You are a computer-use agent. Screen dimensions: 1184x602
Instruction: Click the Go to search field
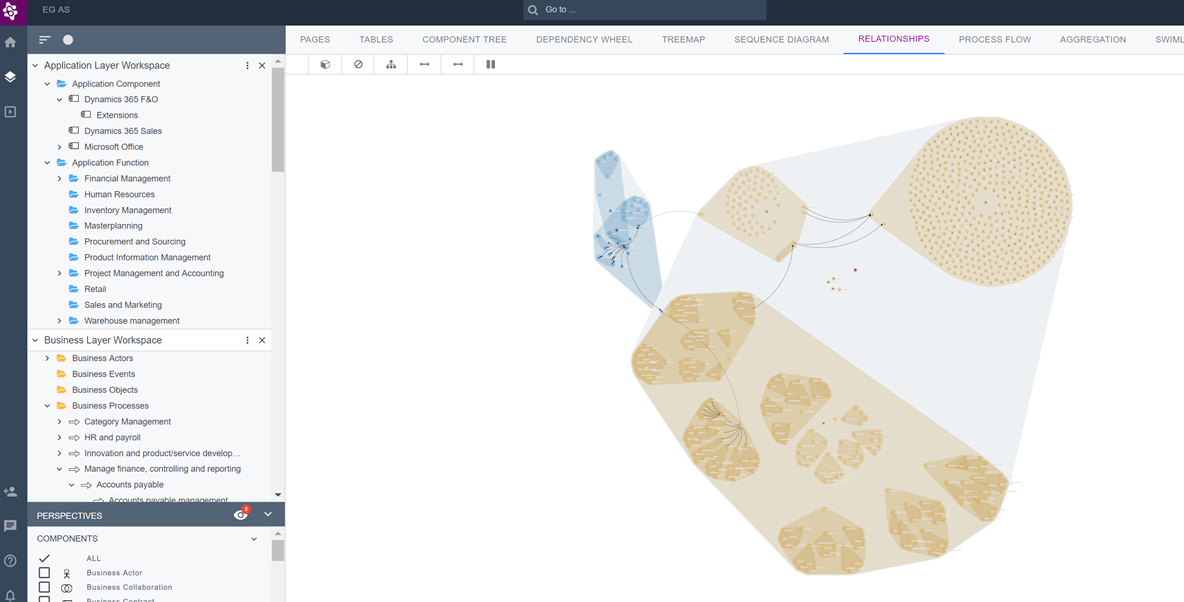[650, 10]
